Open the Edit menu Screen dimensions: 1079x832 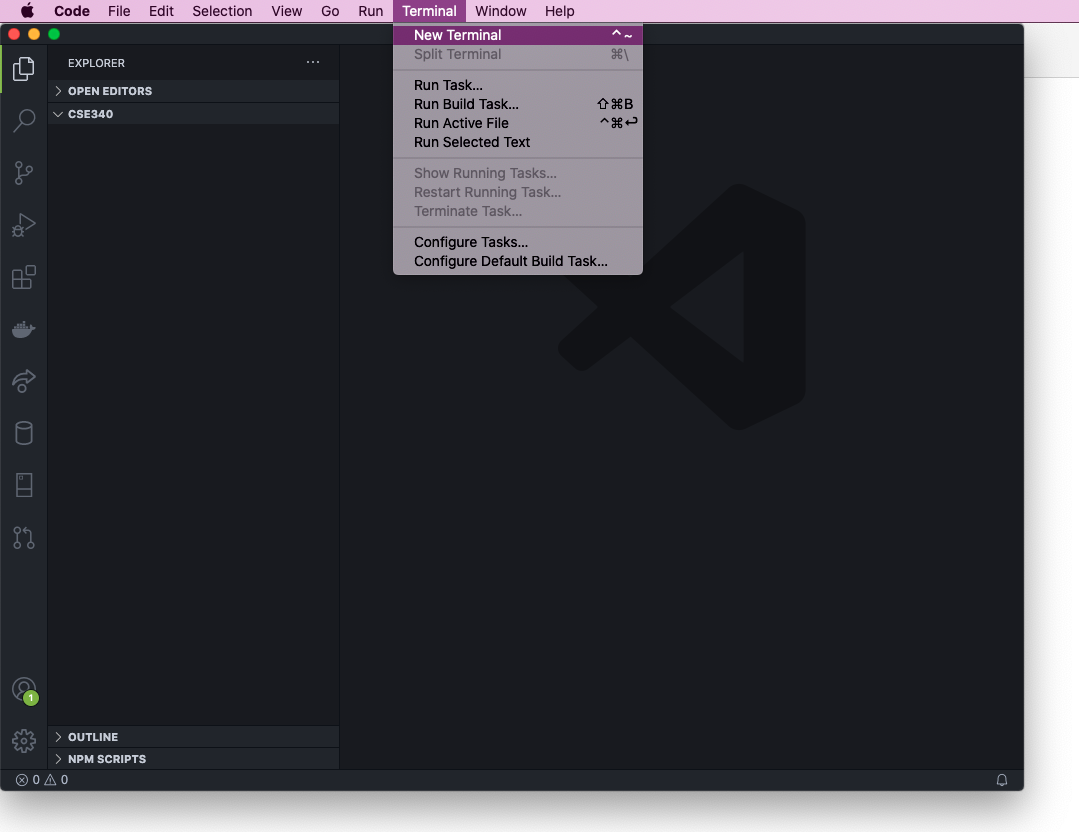(x=161, y=11)
